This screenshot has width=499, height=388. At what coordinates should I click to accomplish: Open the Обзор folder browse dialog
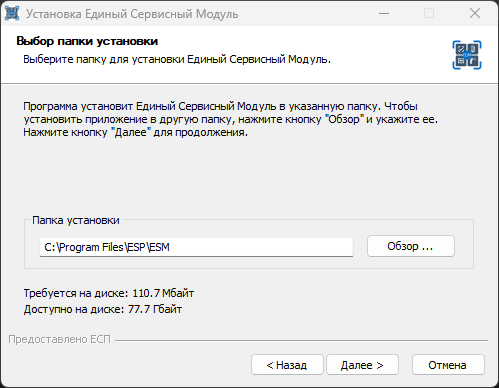pos(411,246)
